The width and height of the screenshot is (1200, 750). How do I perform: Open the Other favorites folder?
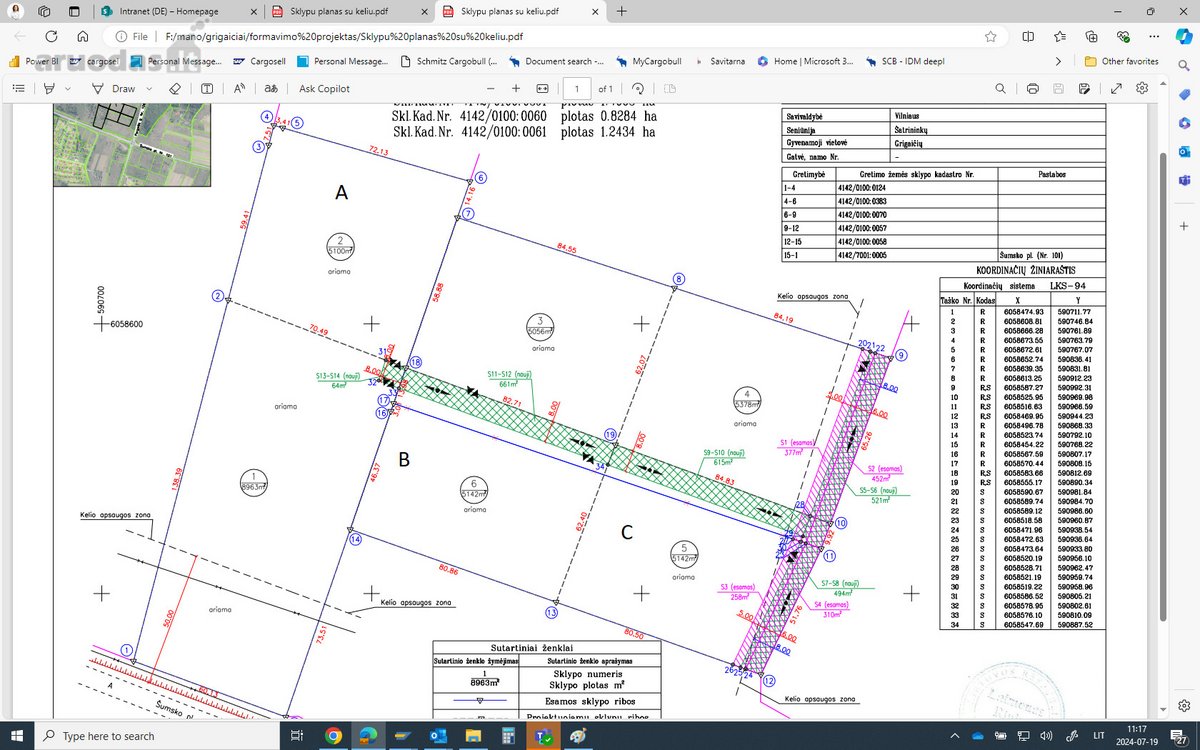1122,61
